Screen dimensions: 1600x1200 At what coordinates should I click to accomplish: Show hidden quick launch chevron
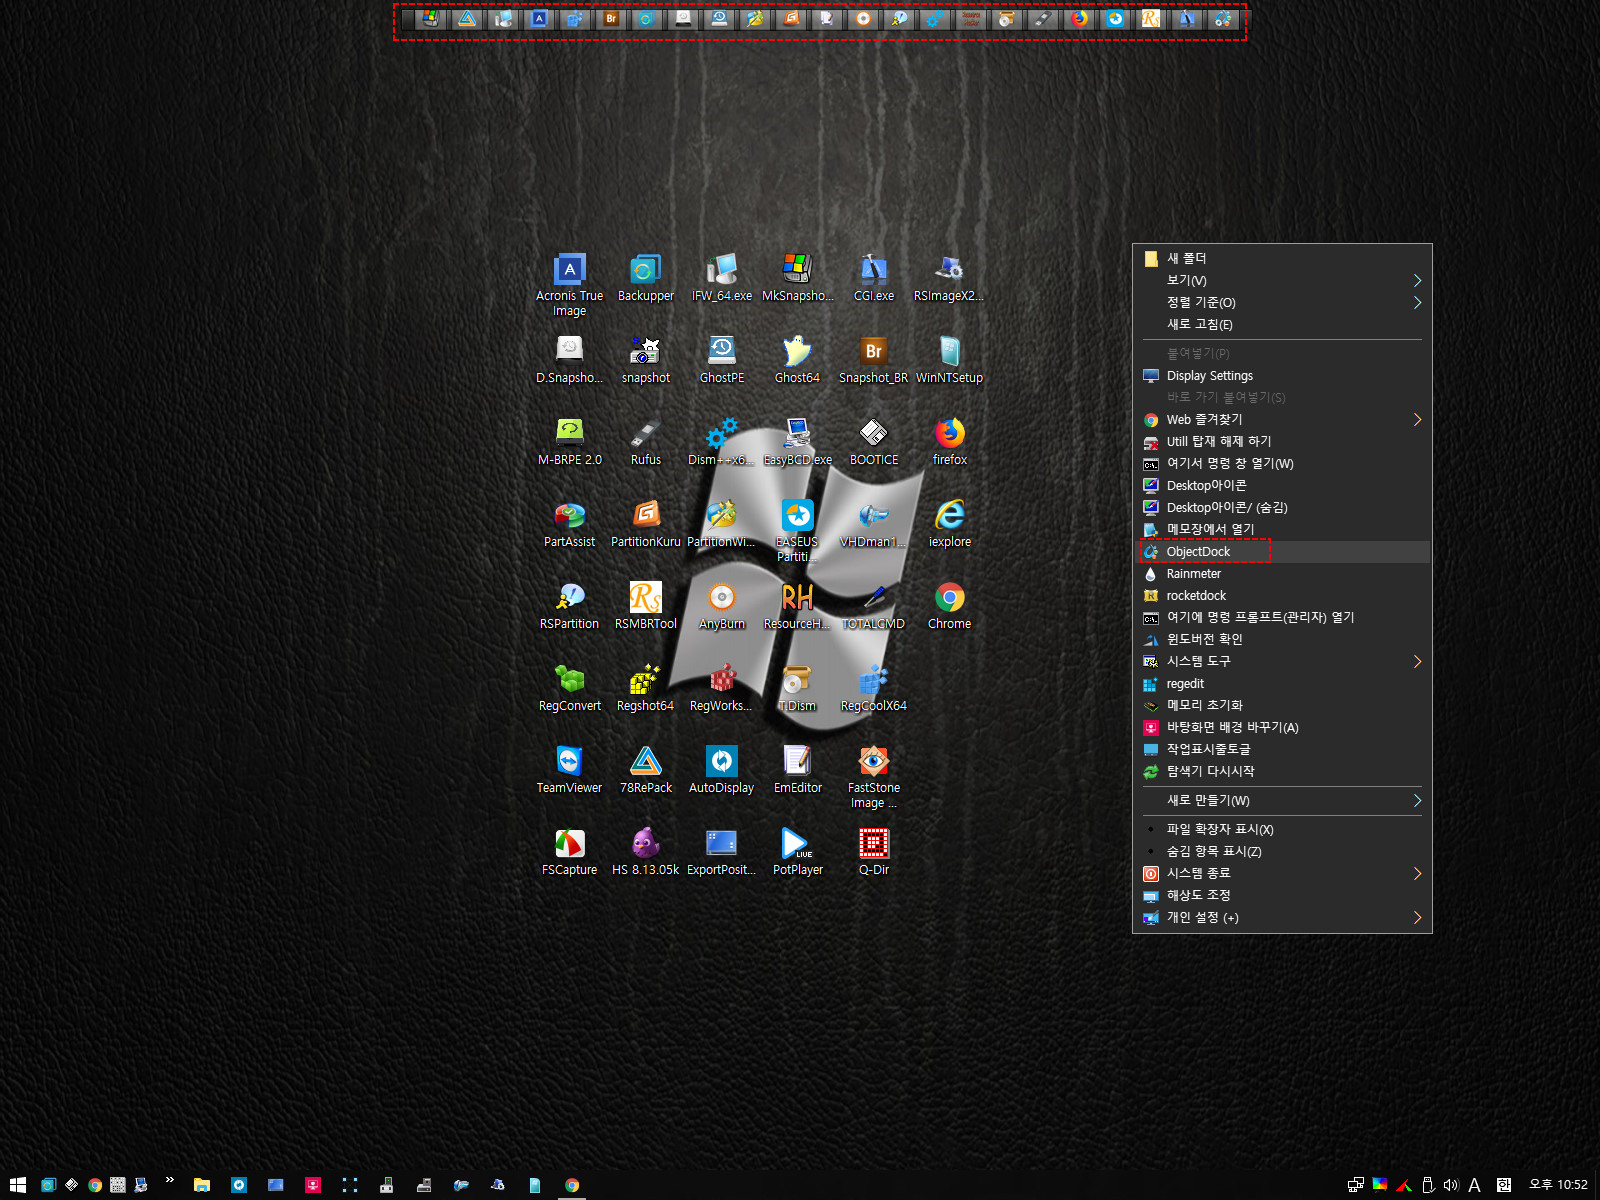click(170, 1180)
